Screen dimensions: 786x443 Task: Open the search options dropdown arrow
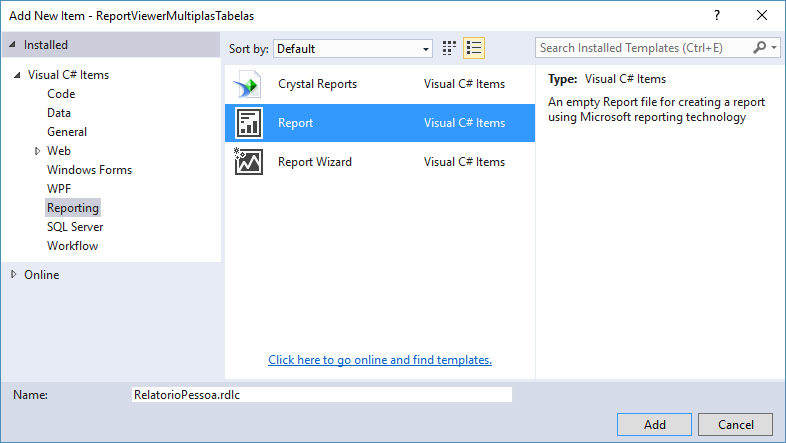tap(774, 48)
